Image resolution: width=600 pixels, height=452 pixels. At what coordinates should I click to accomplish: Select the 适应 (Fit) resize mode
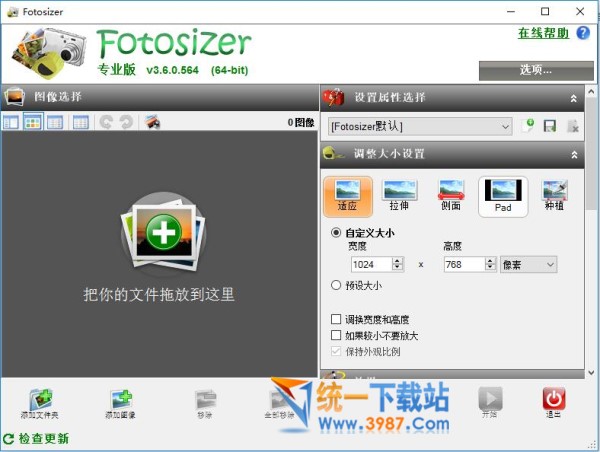pos(347,196)
